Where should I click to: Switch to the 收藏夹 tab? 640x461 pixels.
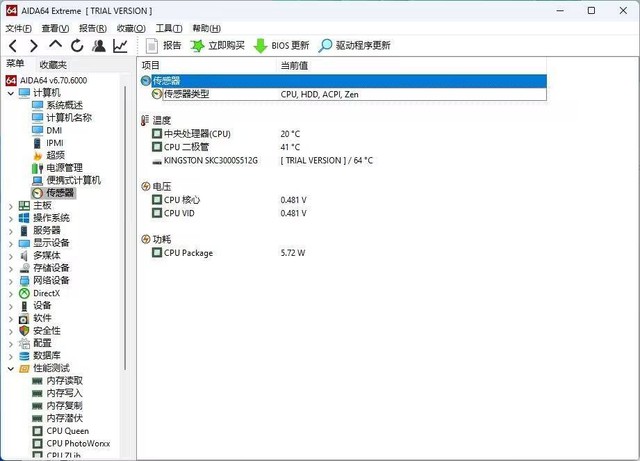[53, 65]
